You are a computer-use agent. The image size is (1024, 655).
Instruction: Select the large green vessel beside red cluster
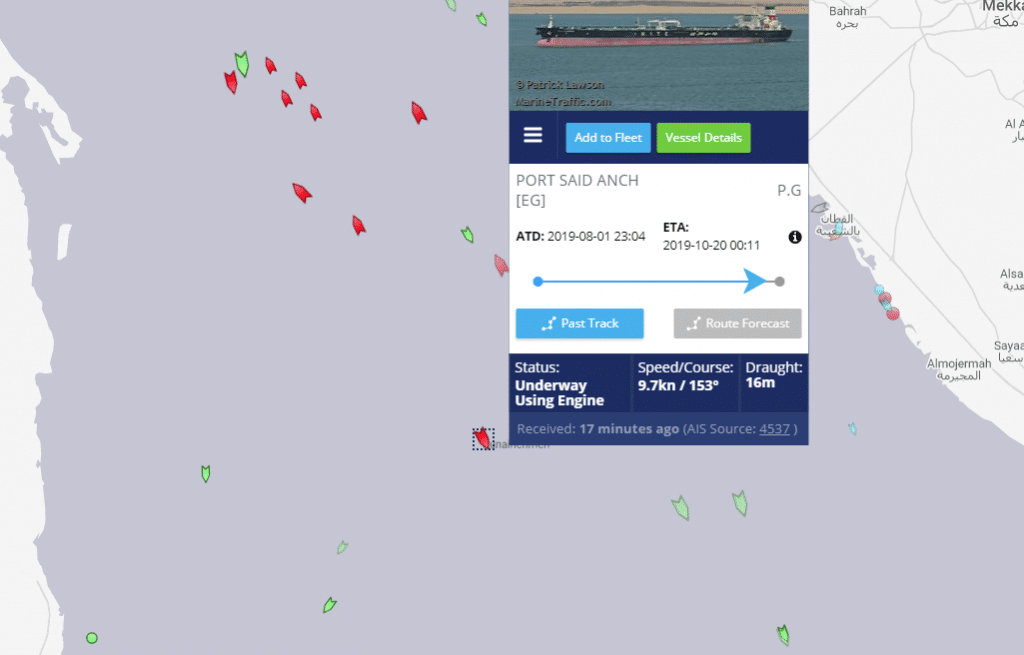pyautogui.click(x=242, y=64)
